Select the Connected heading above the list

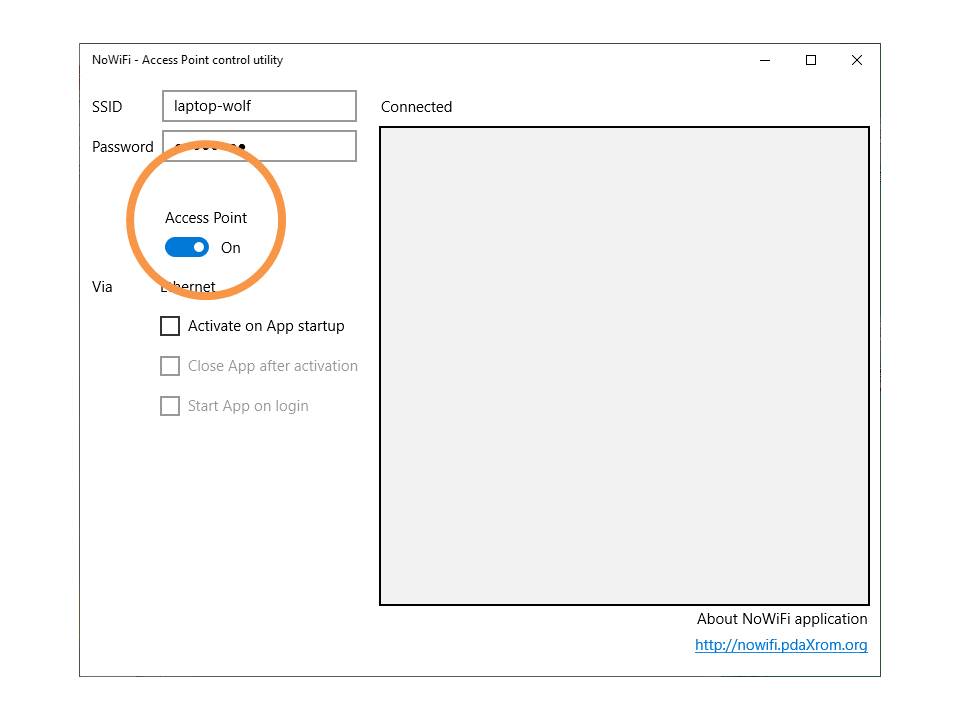(x=416, y=107)
